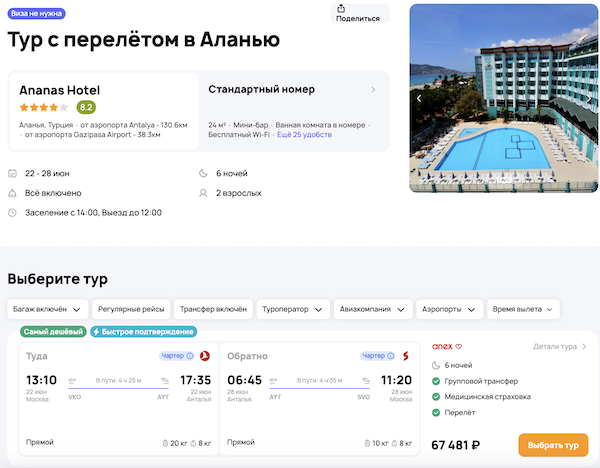
Task: Toggle the Регулярные рейсы filter
Action: tap(131, 309)
